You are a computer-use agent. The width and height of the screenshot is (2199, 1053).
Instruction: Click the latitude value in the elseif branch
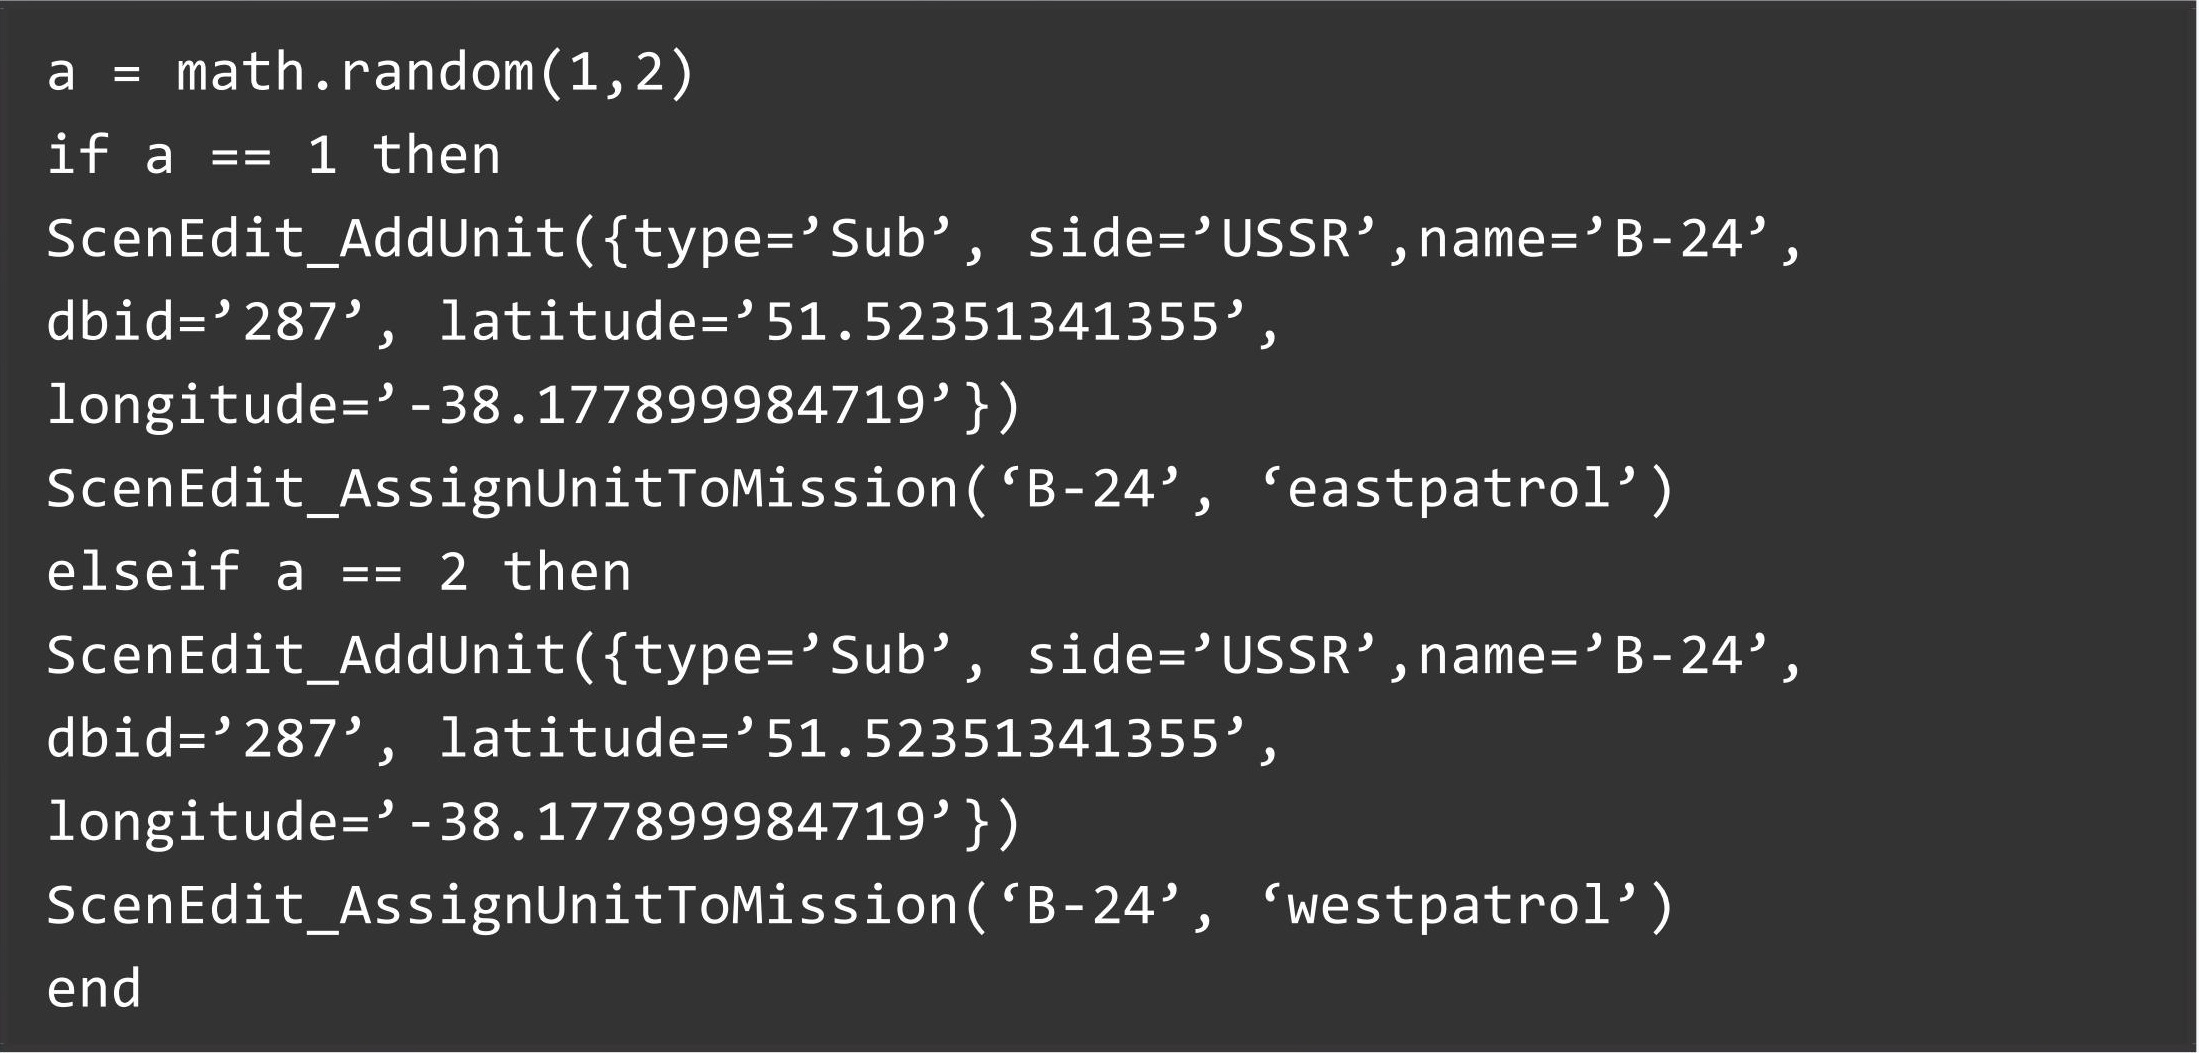click(x=992, y=740)
